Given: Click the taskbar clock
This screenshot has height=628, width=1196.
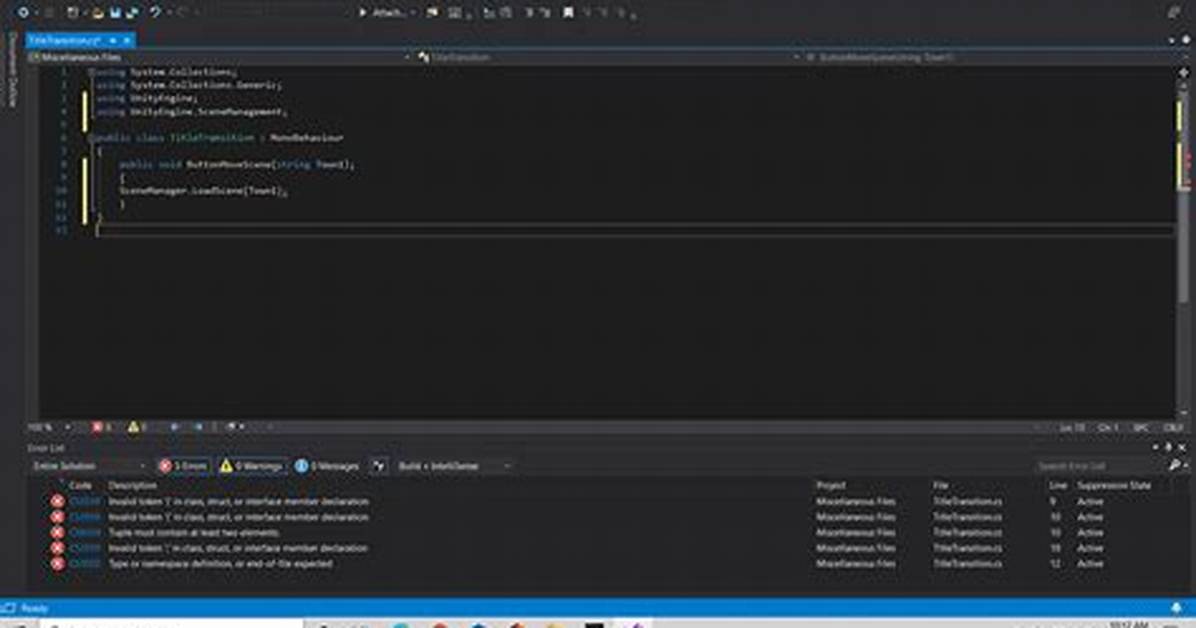Looking at the screenshot, I should pyautogui.click(x=1128, y=625).
